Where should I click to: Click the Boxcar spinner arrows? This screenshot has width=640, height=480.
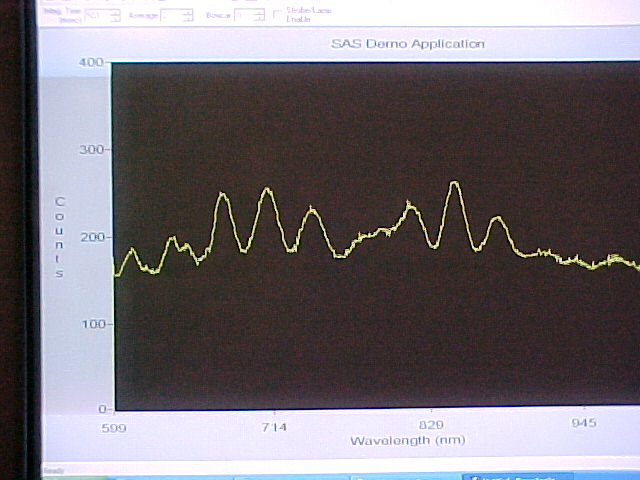coord(259,16)
